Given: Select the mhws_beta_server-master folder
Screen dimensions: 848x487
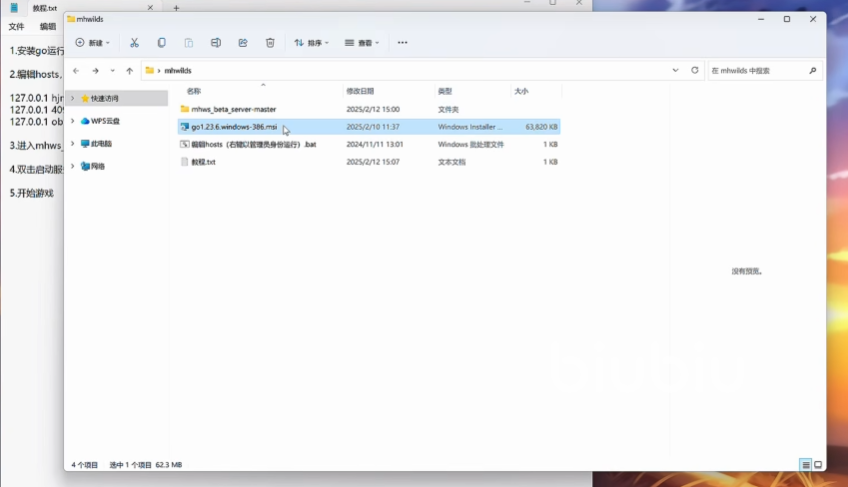Looking at the screenshot, I should tap(233, 109).
